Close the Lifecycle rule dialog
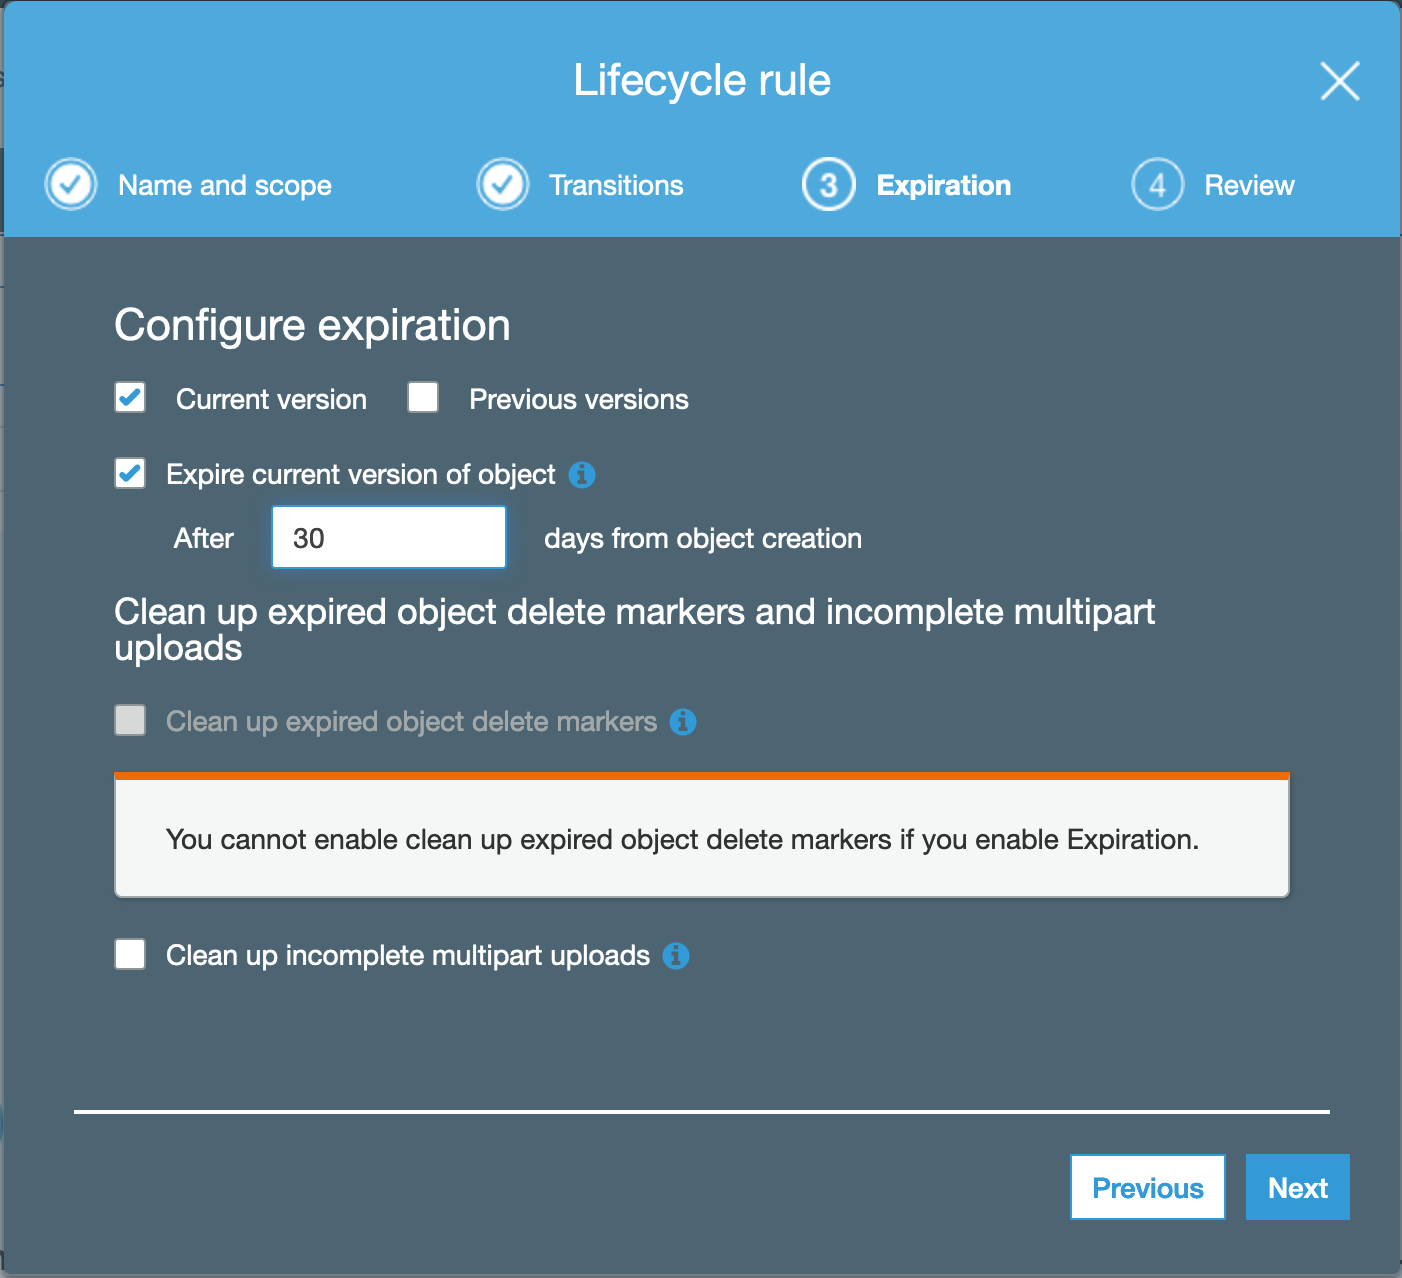 pyautogui.click(x=1340, y=81)
